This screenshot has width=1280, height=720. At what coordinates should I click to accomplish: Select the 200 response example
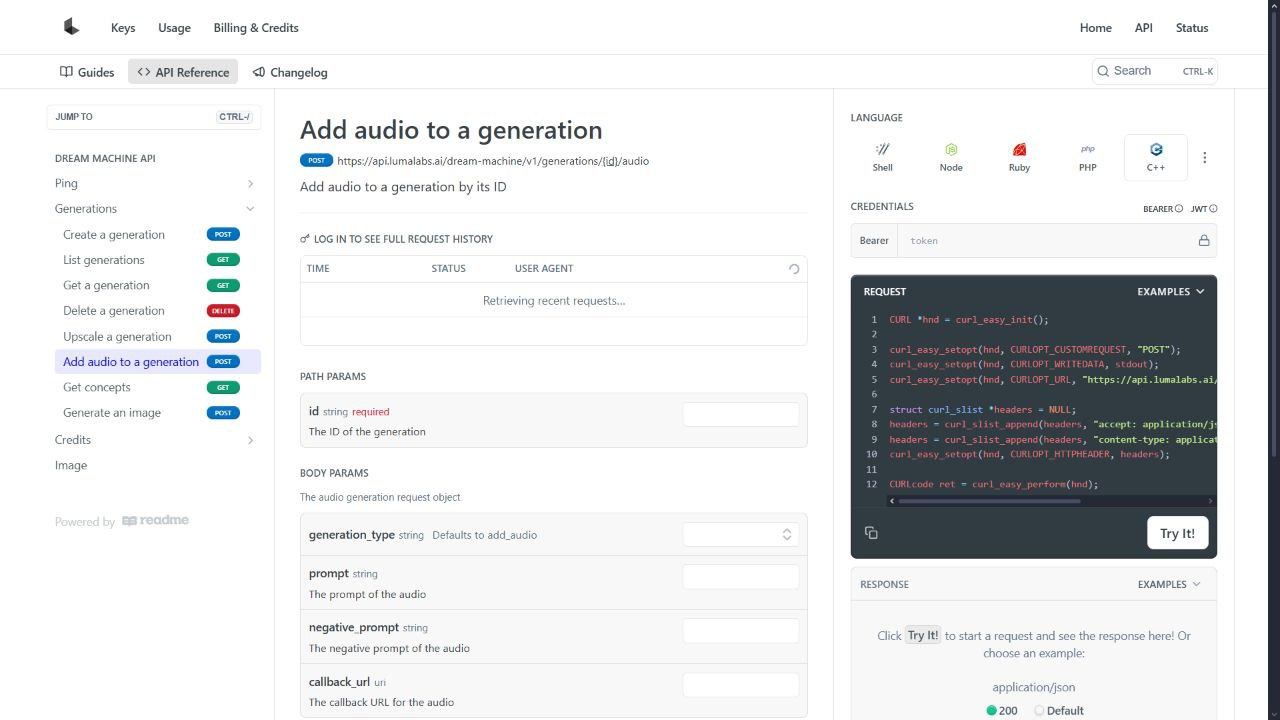coord(1001,710)
